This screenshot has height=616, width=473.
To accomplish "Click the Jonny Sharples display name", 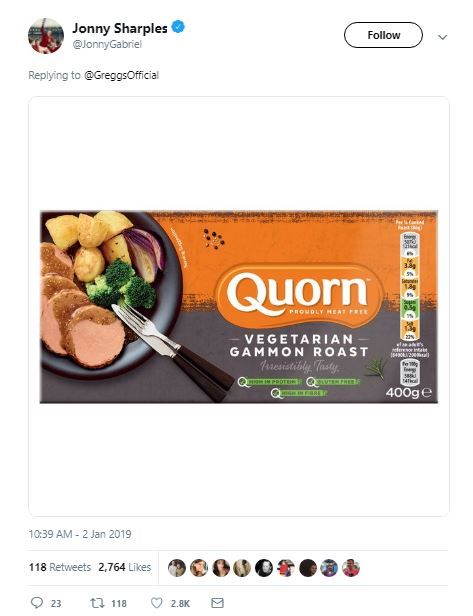I will [120, 28].
